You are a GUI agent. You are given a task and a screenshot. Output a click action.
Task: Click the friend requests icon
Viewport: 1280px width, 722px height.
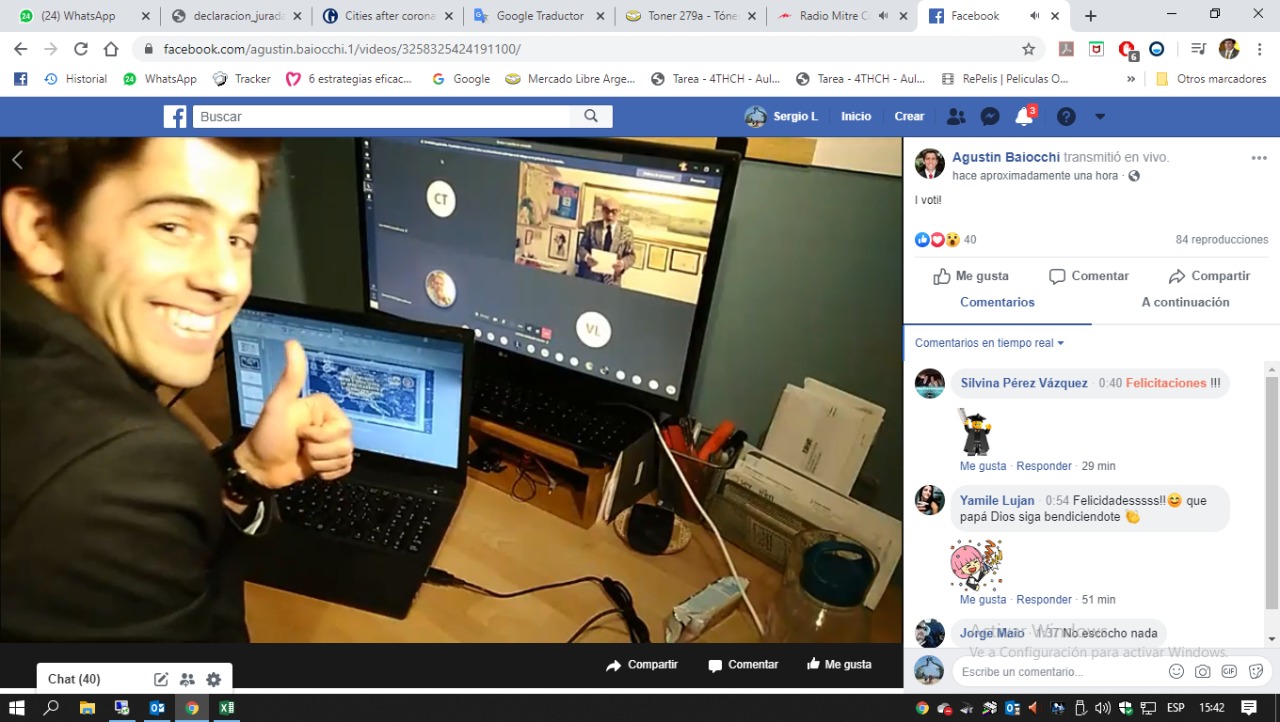tap(956, 117)
